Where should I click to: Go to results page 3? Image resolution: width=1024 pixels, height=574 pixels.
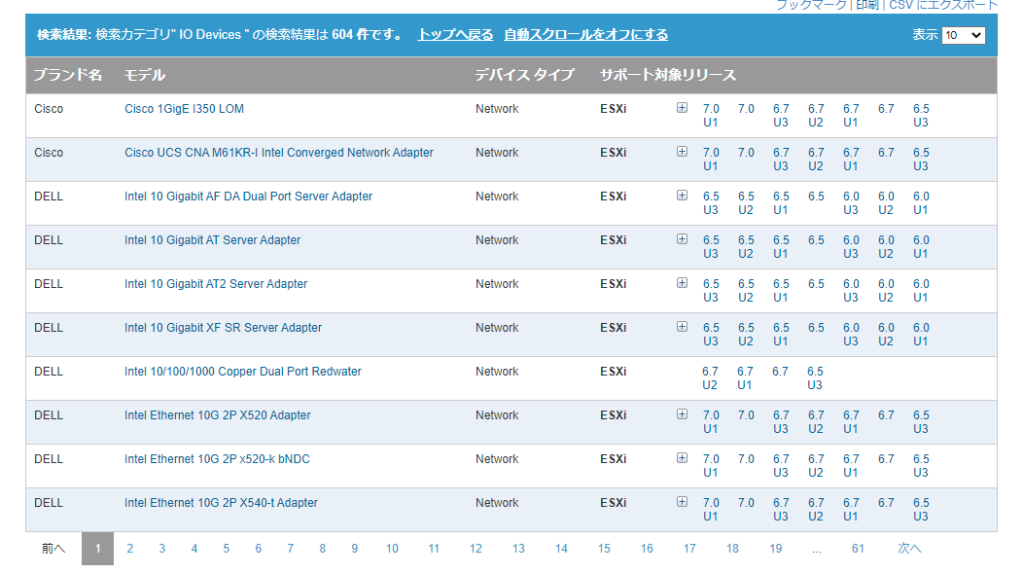pos(162,549)
